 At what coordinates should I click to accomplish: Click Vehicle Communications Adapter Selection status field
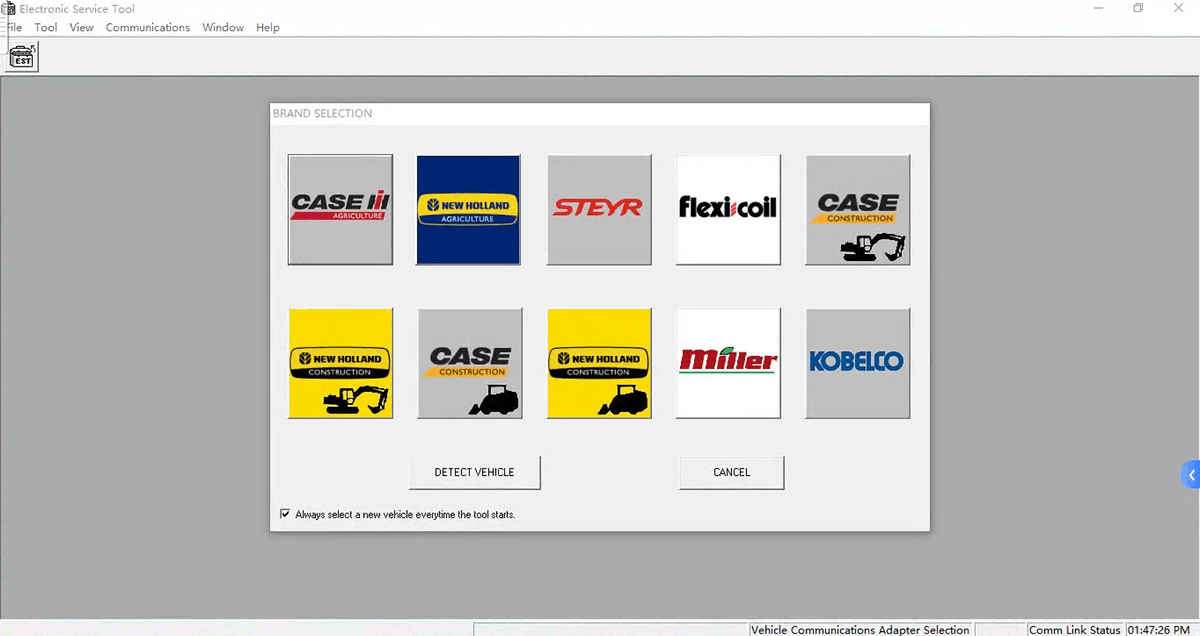[860, 629]
